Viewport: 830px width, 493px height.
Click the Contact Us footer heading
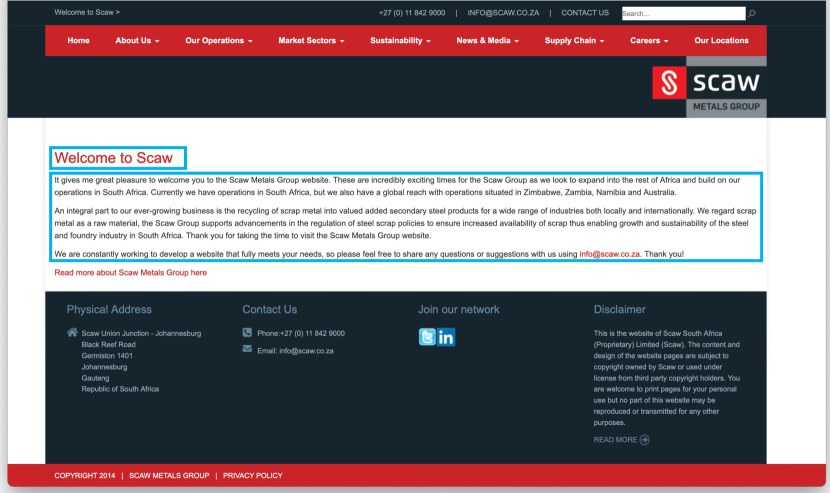pyautogui.click(x=269, y=309)
